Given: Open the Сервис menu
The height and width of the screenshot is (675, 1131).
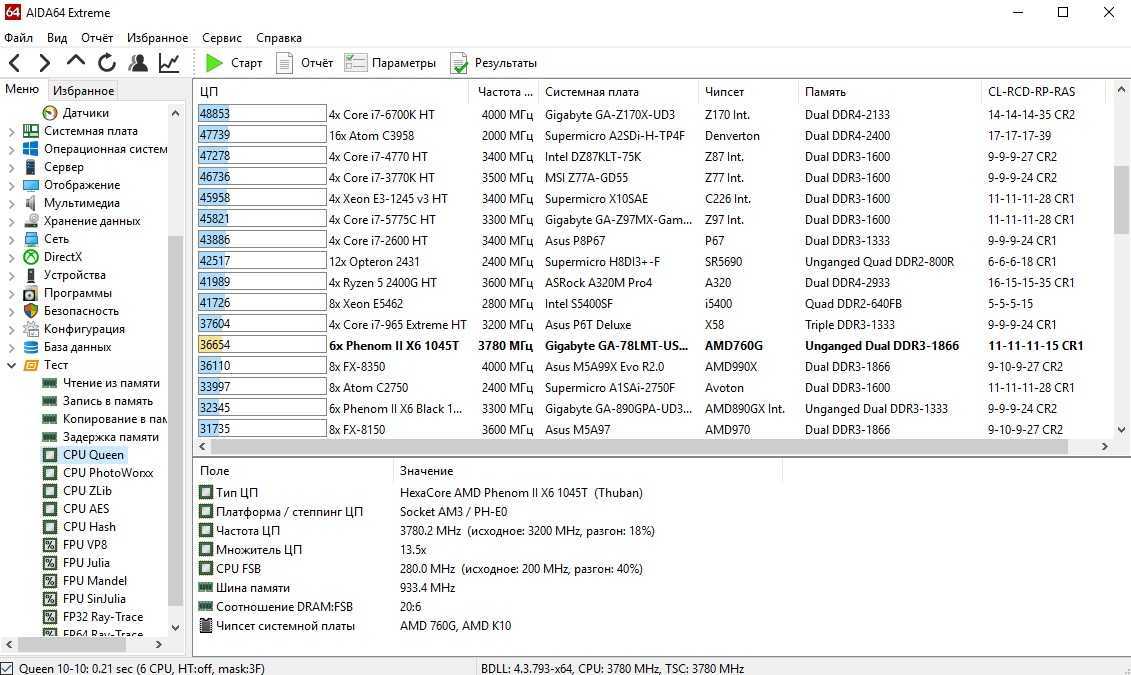Looking at the screenshot, I should 221,38.
